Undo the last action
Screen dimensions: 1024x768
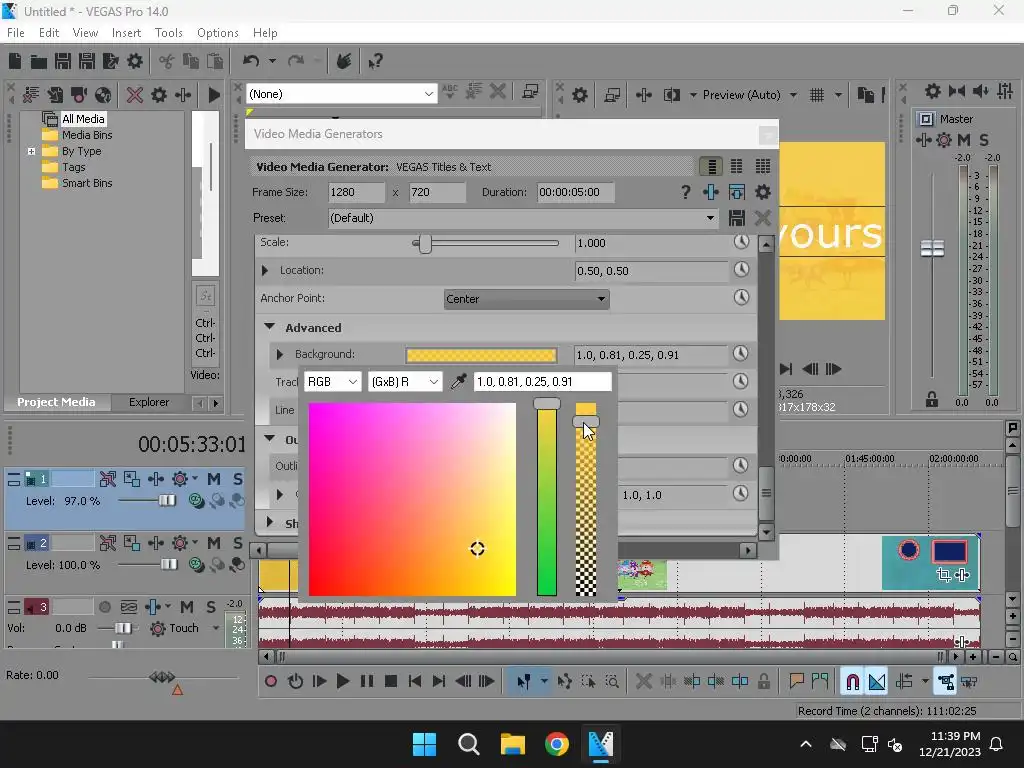click(x=251, y=61)
